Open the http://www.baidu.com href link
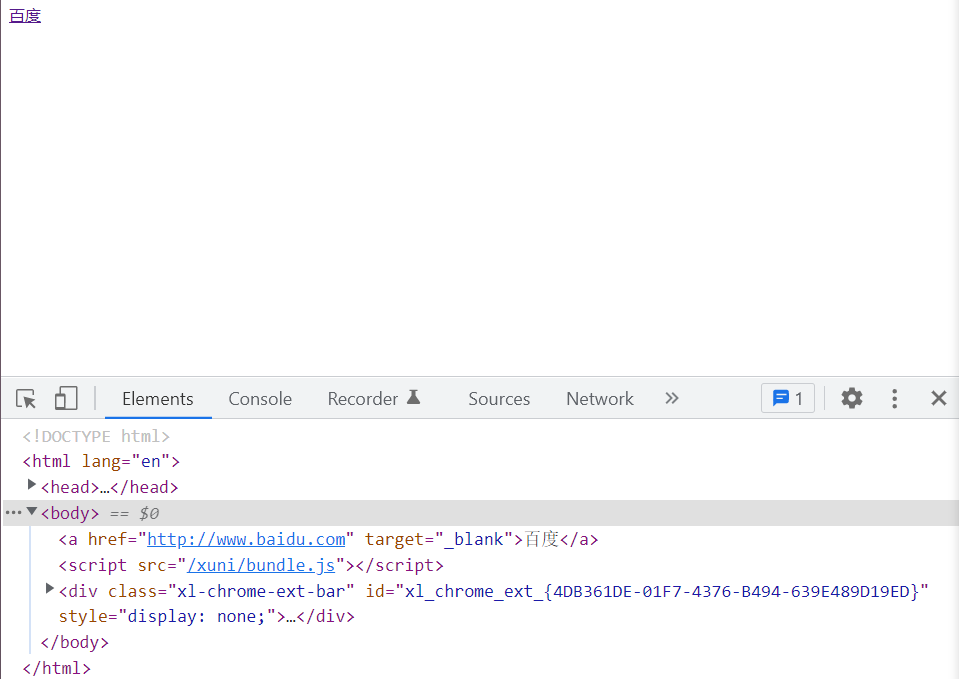959x679 pixels. (246, 540)
